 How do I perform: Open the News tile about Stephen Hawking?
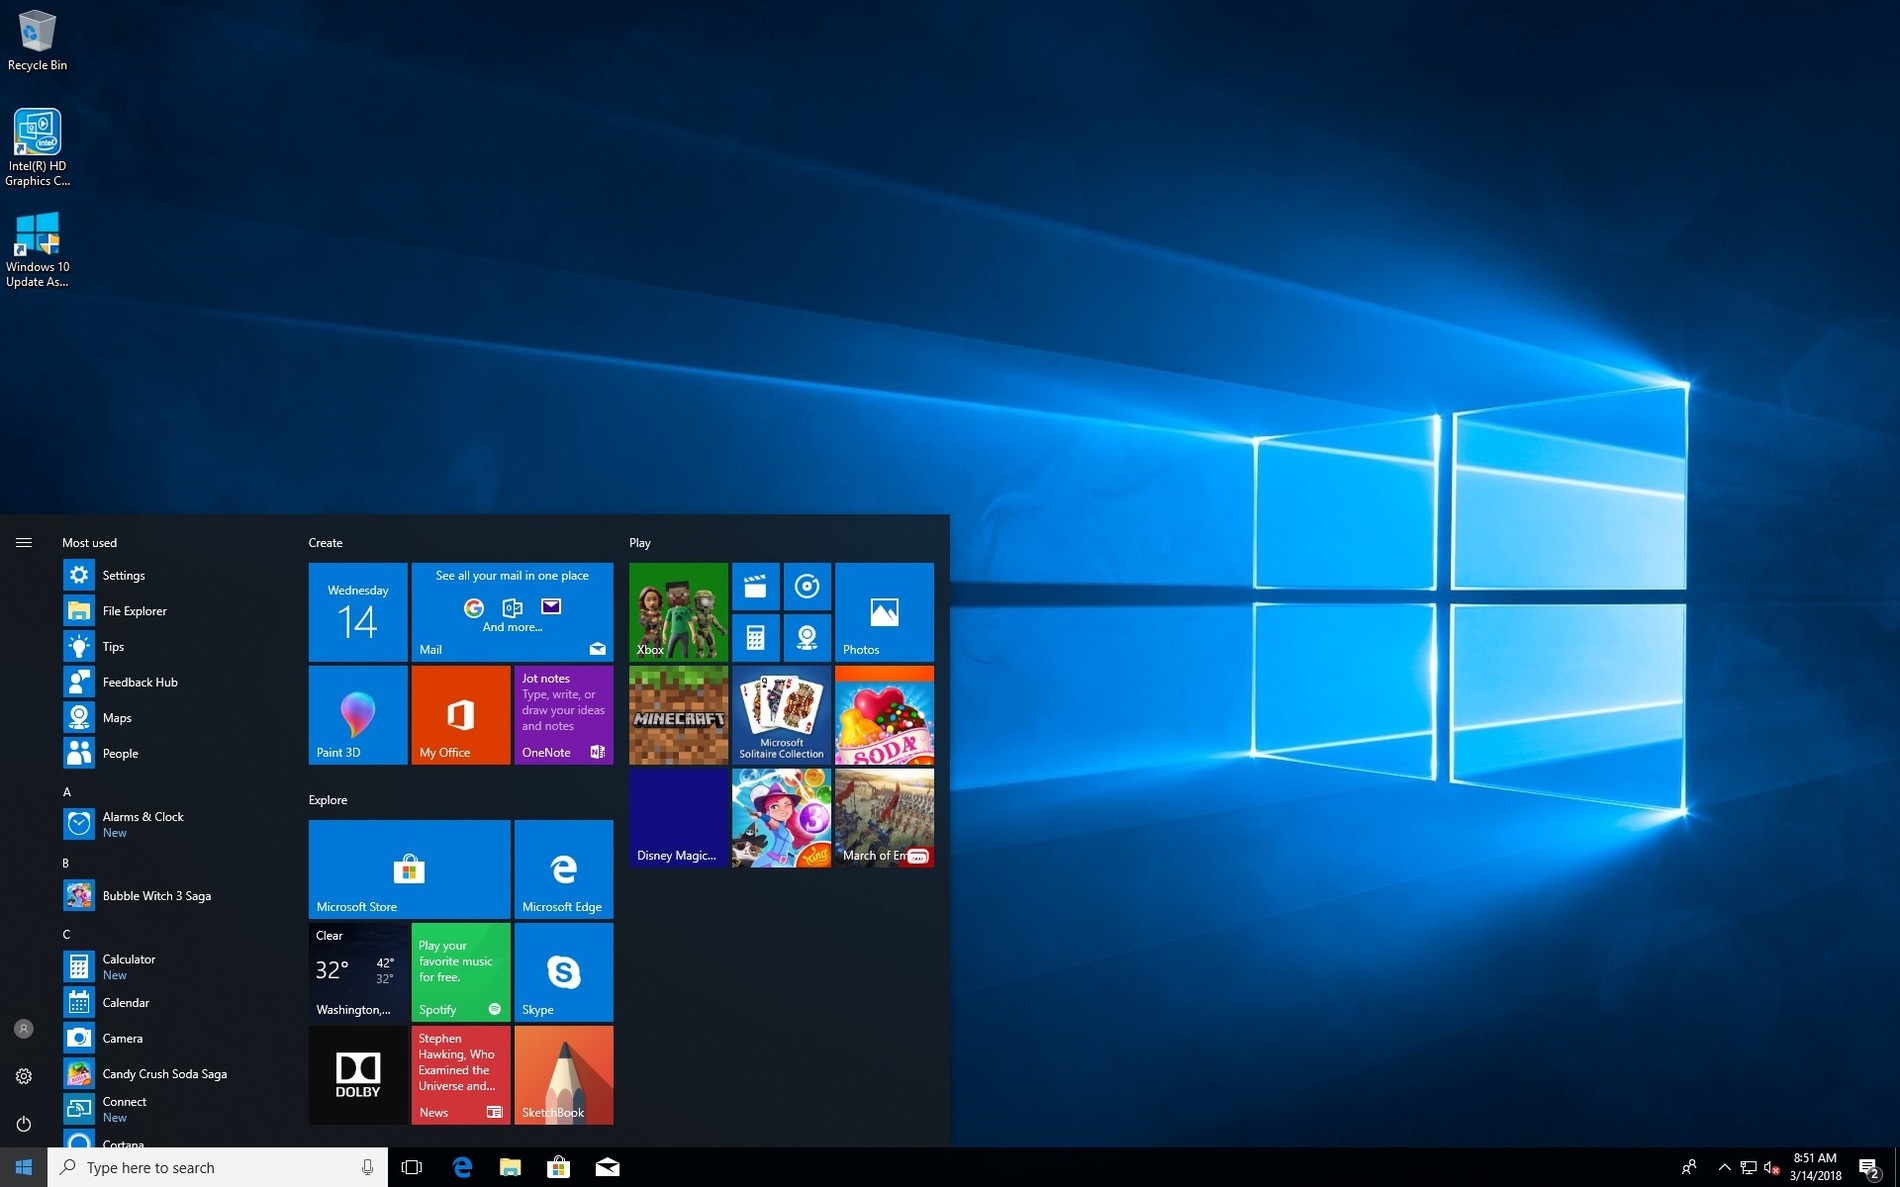point(460,1075)
